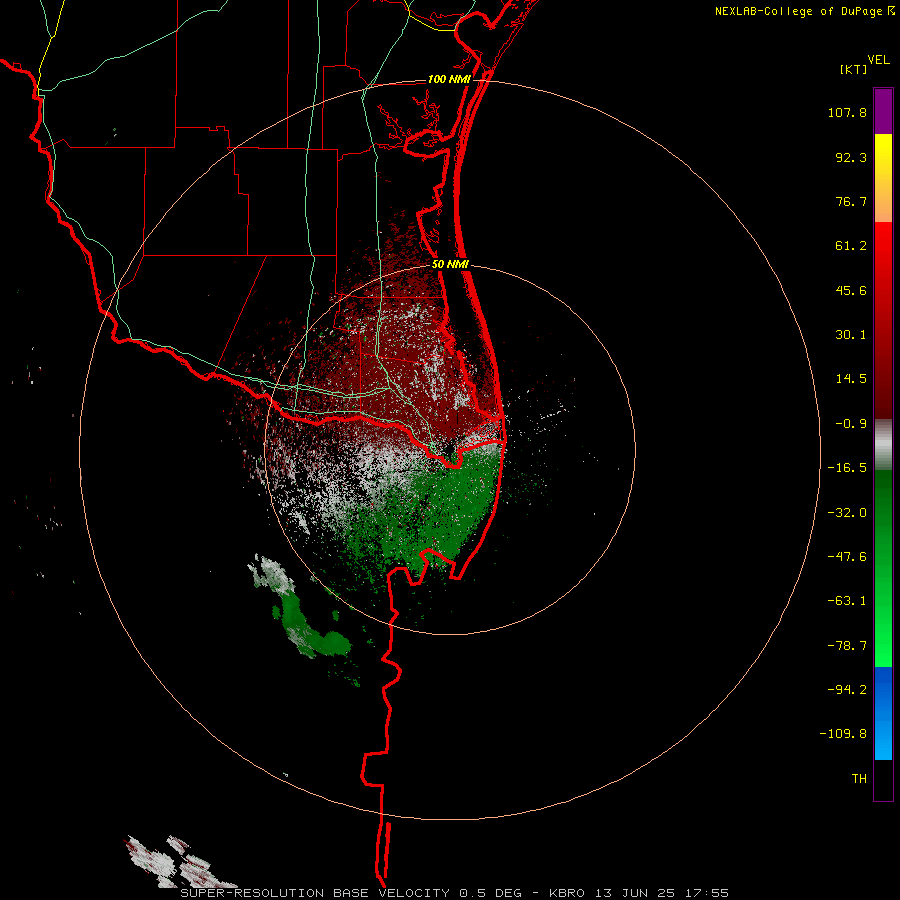Click the -32.0 legend value
The width and height of the screenshot is (900, 900).
coord(847,513)
